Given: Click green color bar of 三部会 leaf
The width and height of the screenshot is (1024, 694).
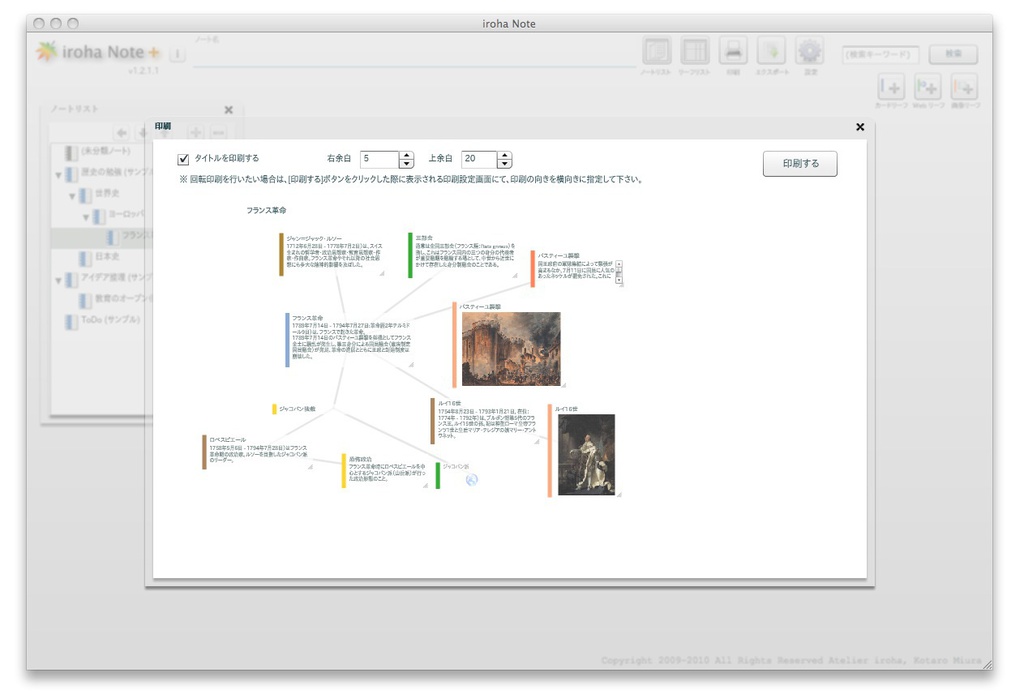Looking at the screenshot, I should (x=410, y=255).
